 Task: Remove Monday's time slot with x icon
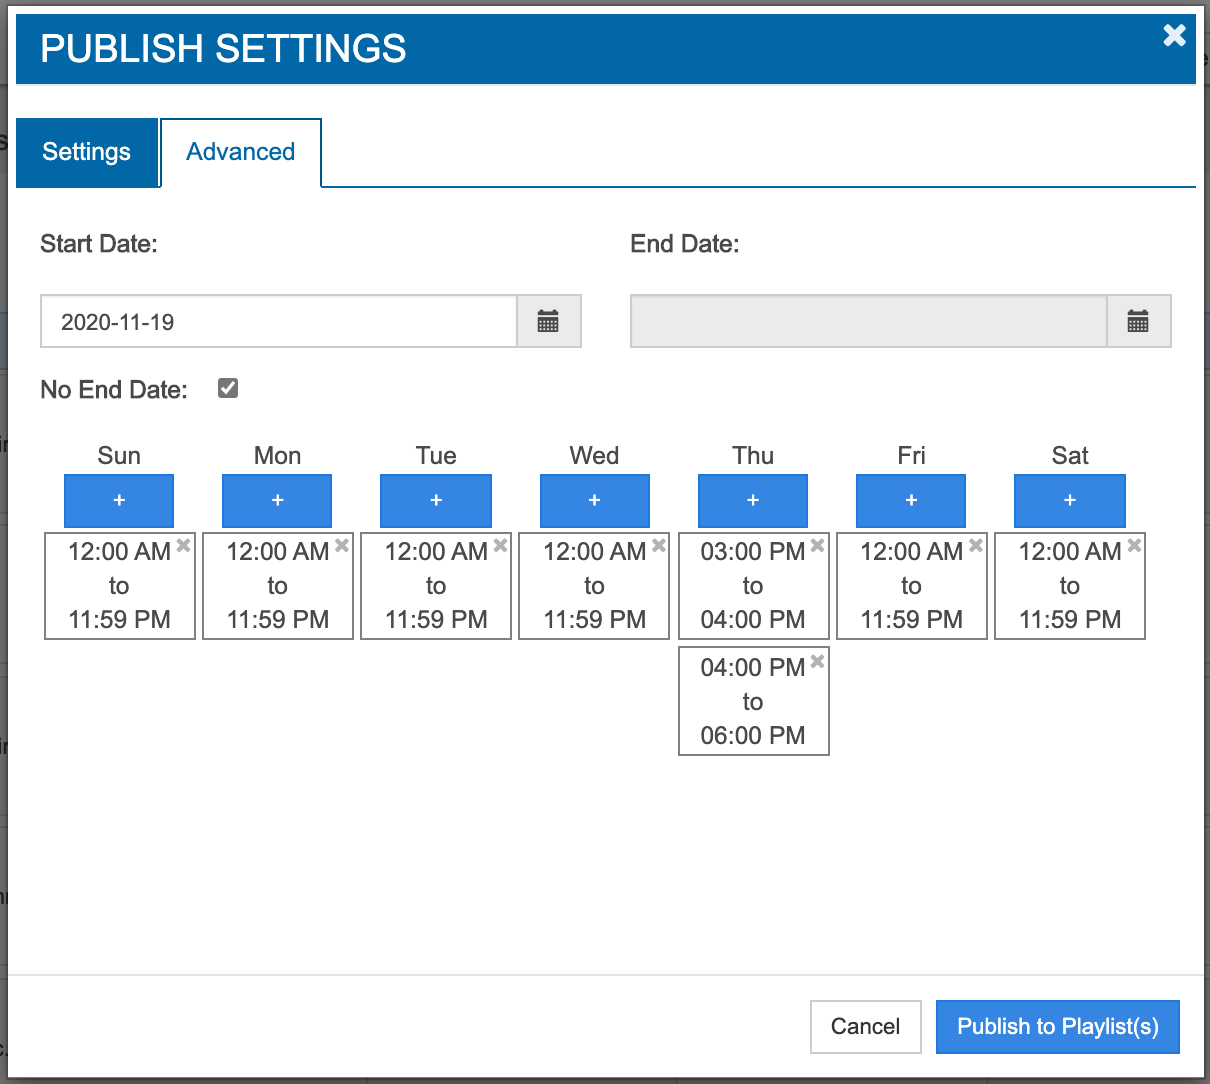[x=342, y=545]
